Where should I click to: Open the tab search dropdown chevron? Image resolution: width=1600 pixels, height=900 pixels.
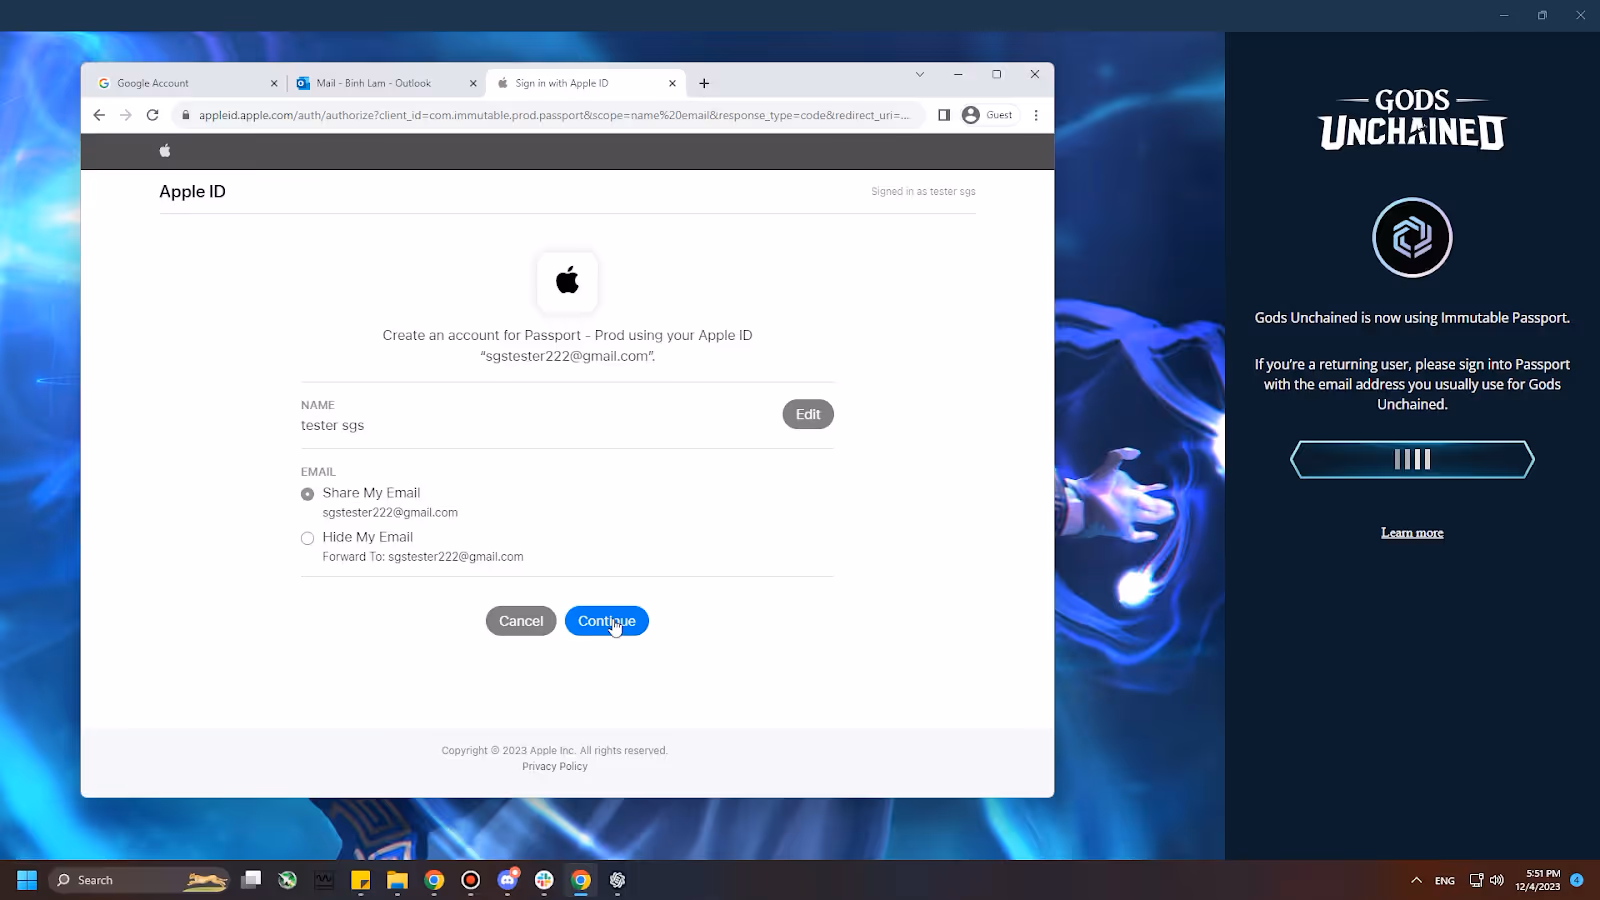click(920, 74)
